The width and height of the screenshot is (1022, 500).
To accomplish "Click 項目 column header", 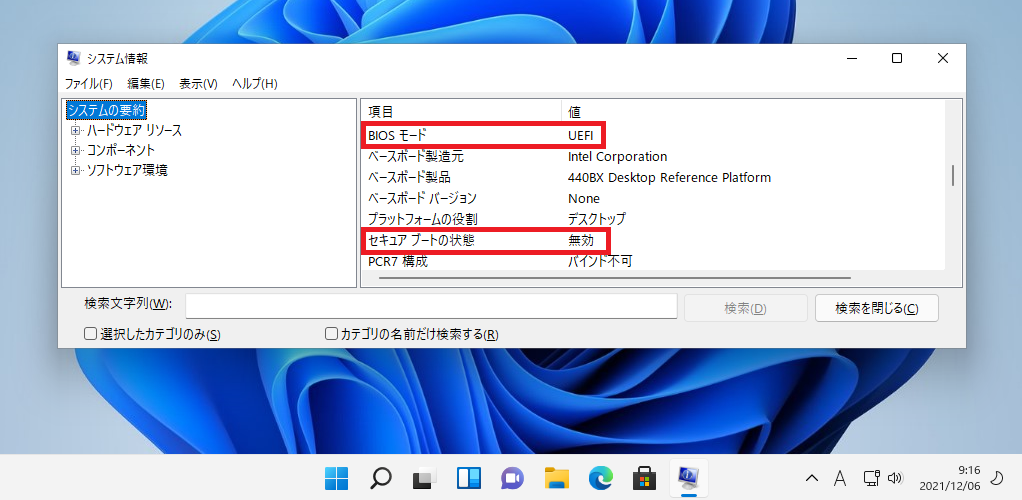I will 461,111.
